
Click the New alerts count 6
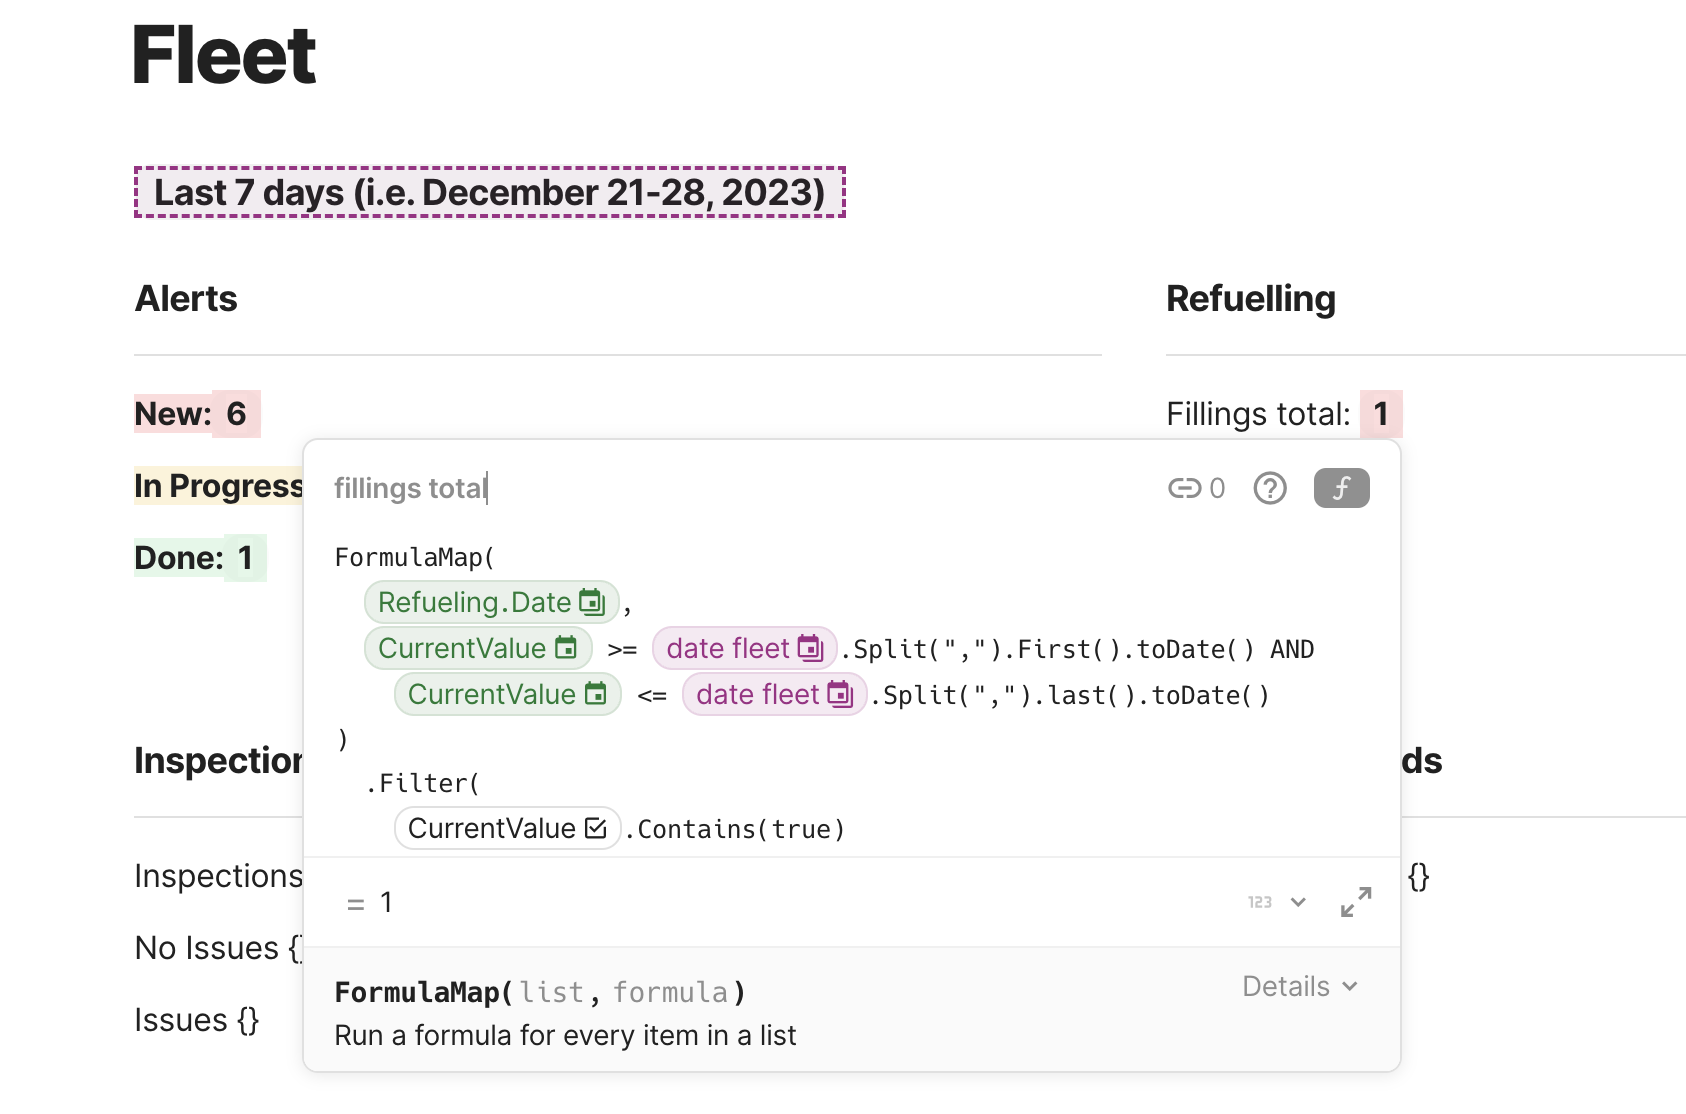pos(236,414)
